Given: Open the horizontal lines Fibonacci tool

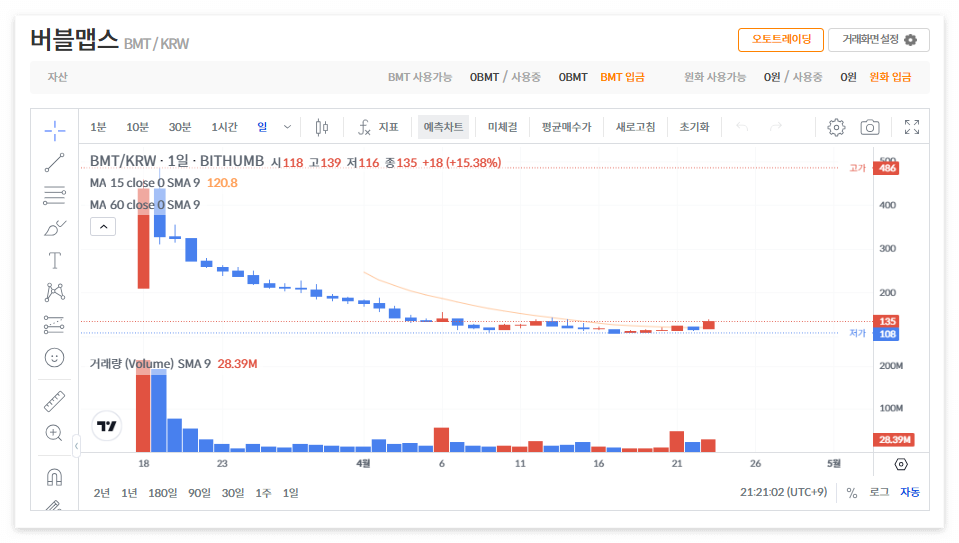Looking at the screenshot, I should click(x=54, y=196).
